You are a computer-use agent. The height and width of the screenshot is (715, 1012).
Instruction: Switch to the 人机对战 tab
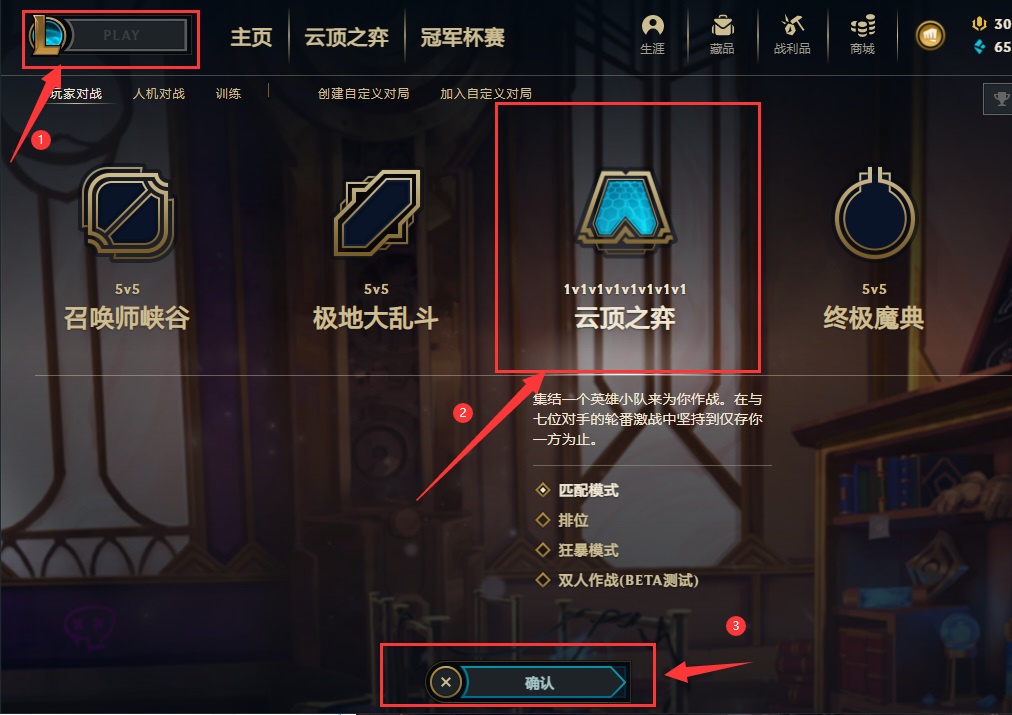159,94
